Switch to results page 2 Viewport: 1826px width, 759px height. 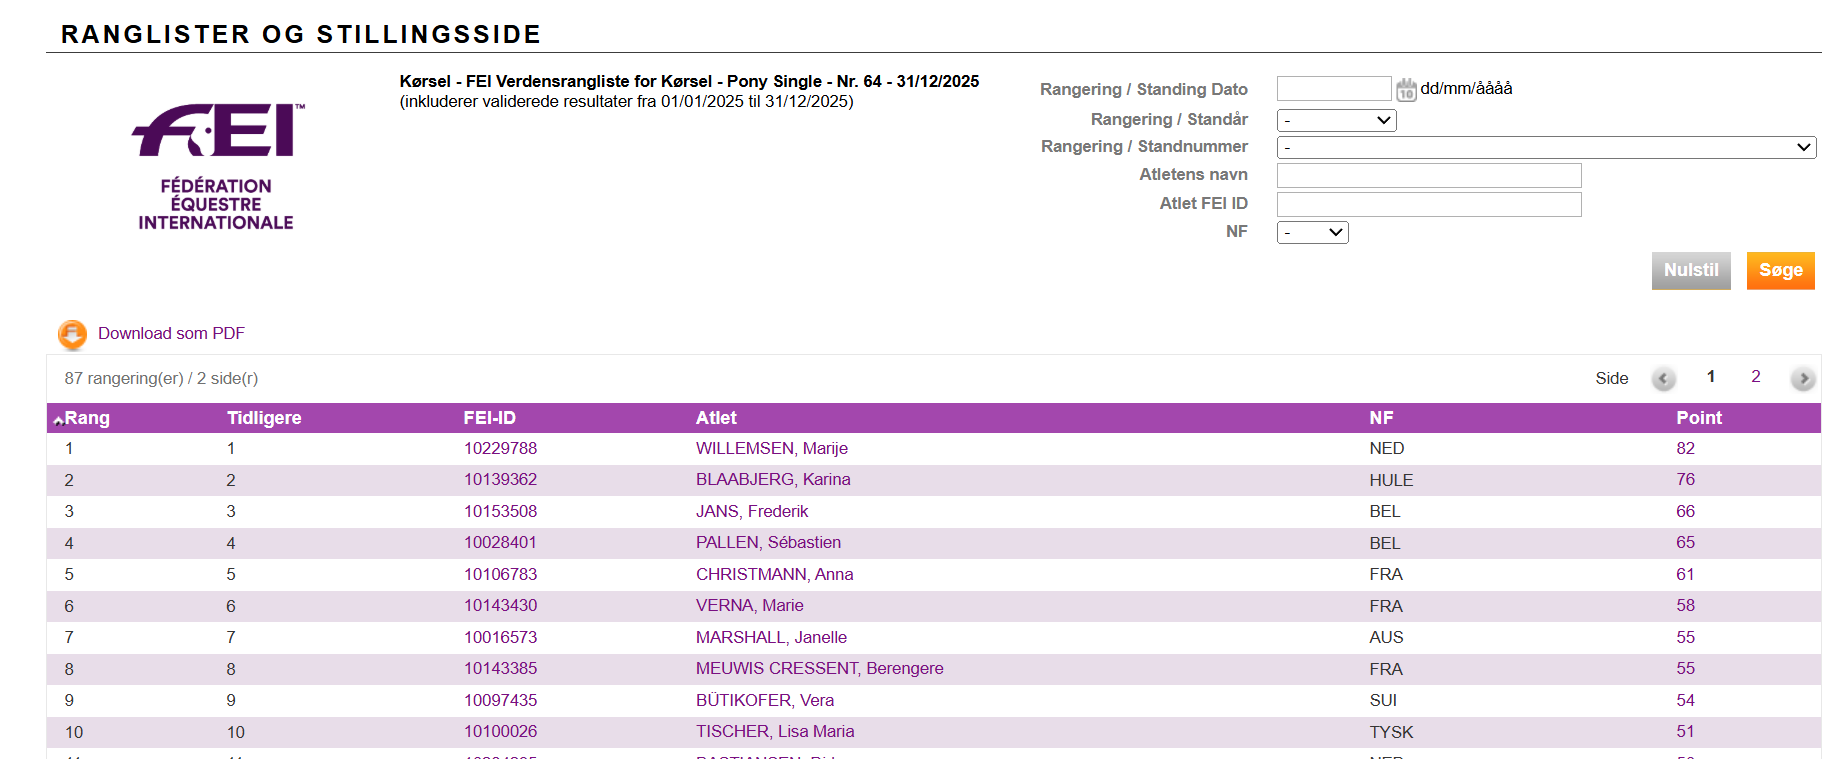[1755, 377]
